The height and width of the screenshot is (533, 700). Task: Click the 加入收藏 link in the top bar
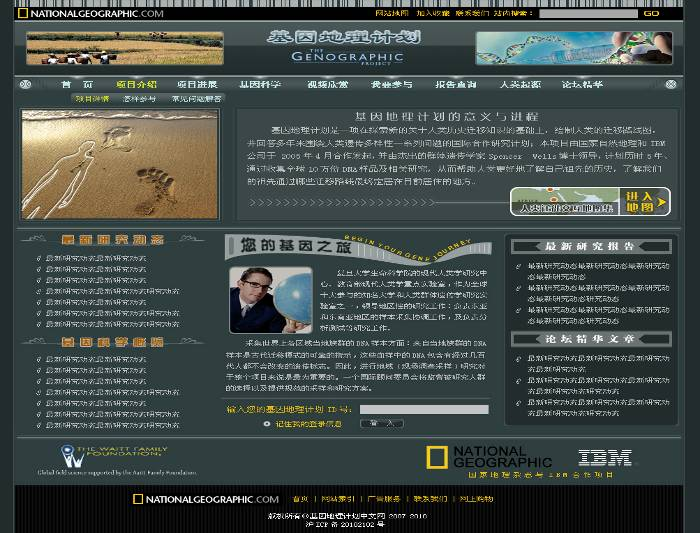click(x=433, y=13)
